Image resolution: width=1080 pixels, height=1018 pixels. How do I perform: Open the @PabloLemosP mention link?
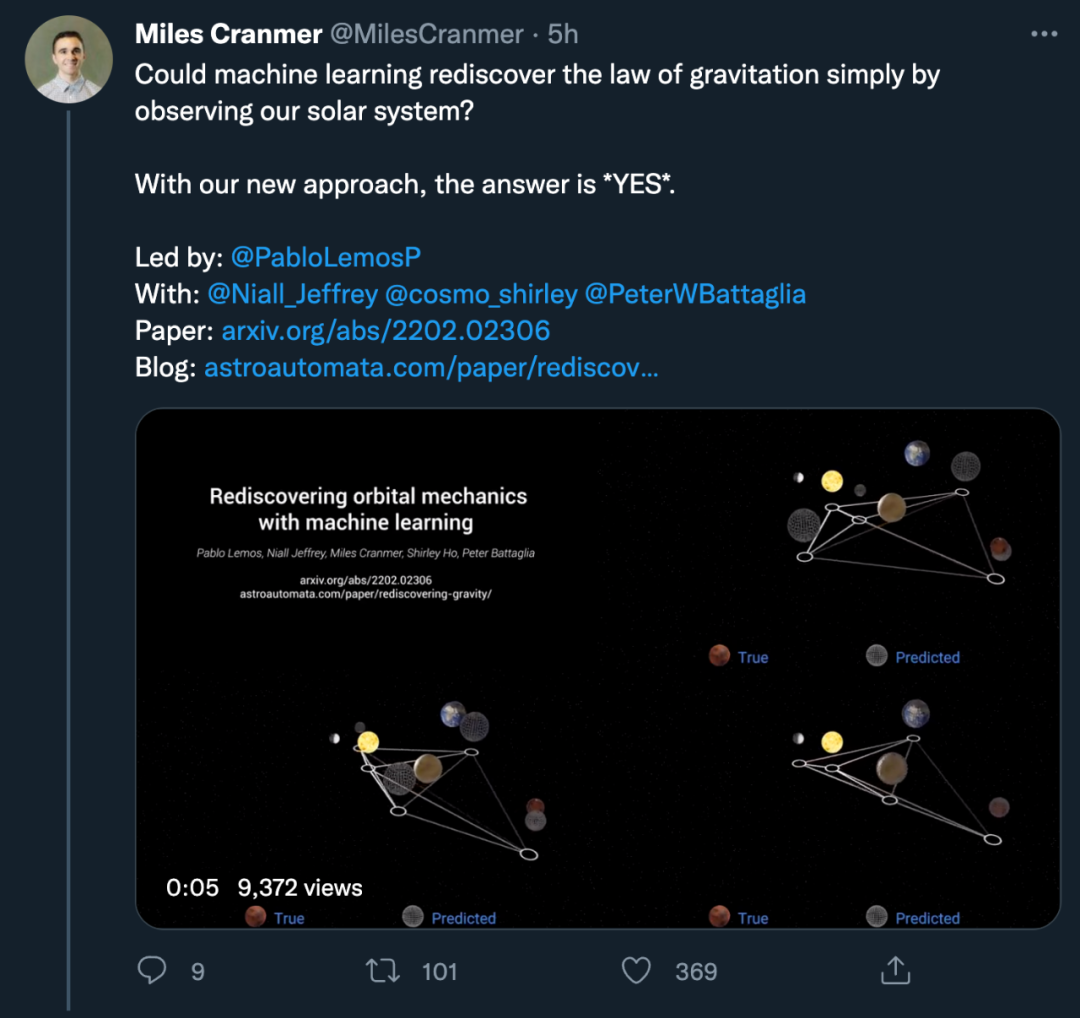[326, 257]
